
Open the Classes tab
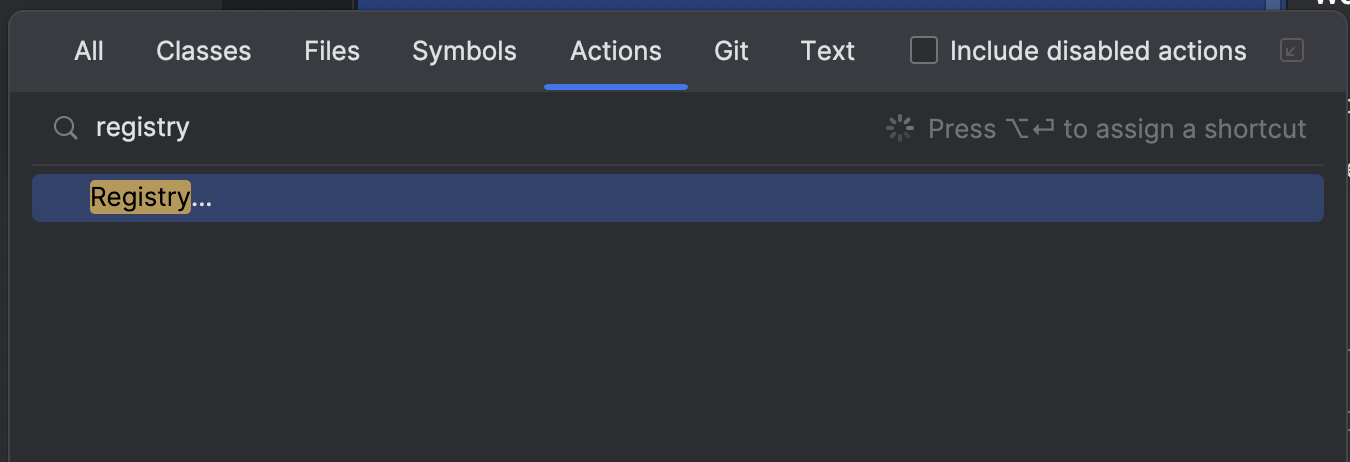click(204, 51)
